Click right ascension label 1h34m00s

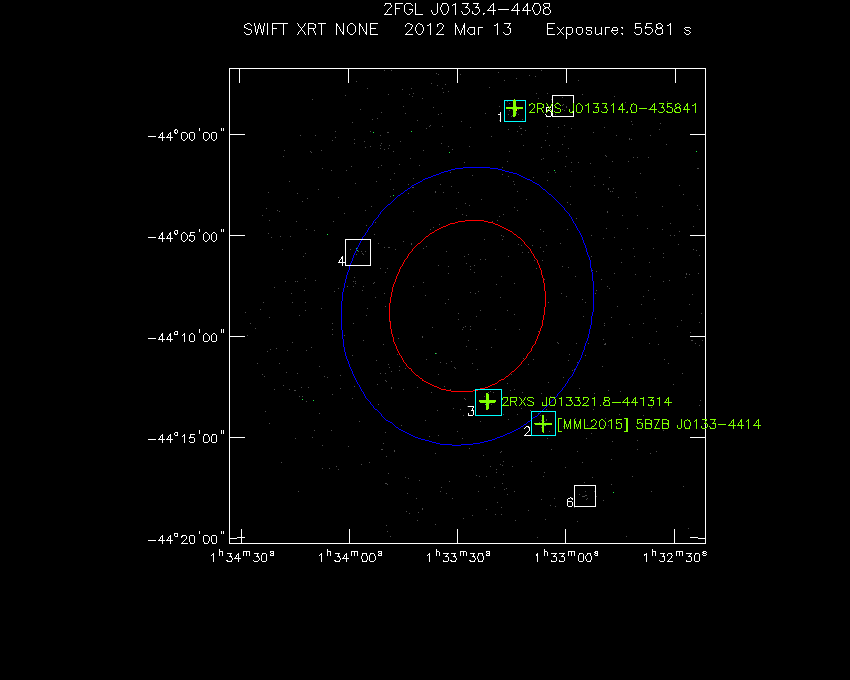(350, 557)
